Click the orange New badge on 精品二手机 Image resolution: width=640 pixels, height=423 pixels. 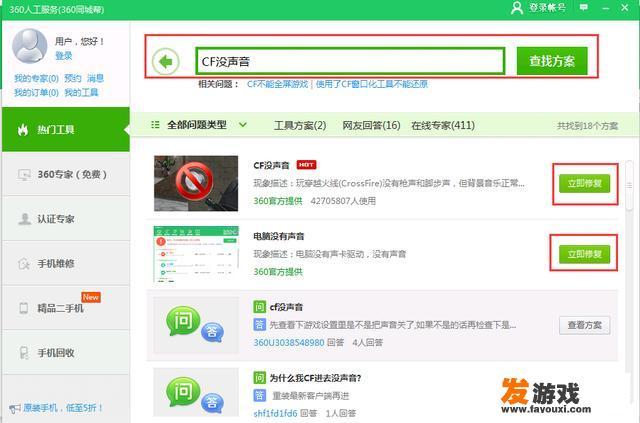click(x=91, y=297)
